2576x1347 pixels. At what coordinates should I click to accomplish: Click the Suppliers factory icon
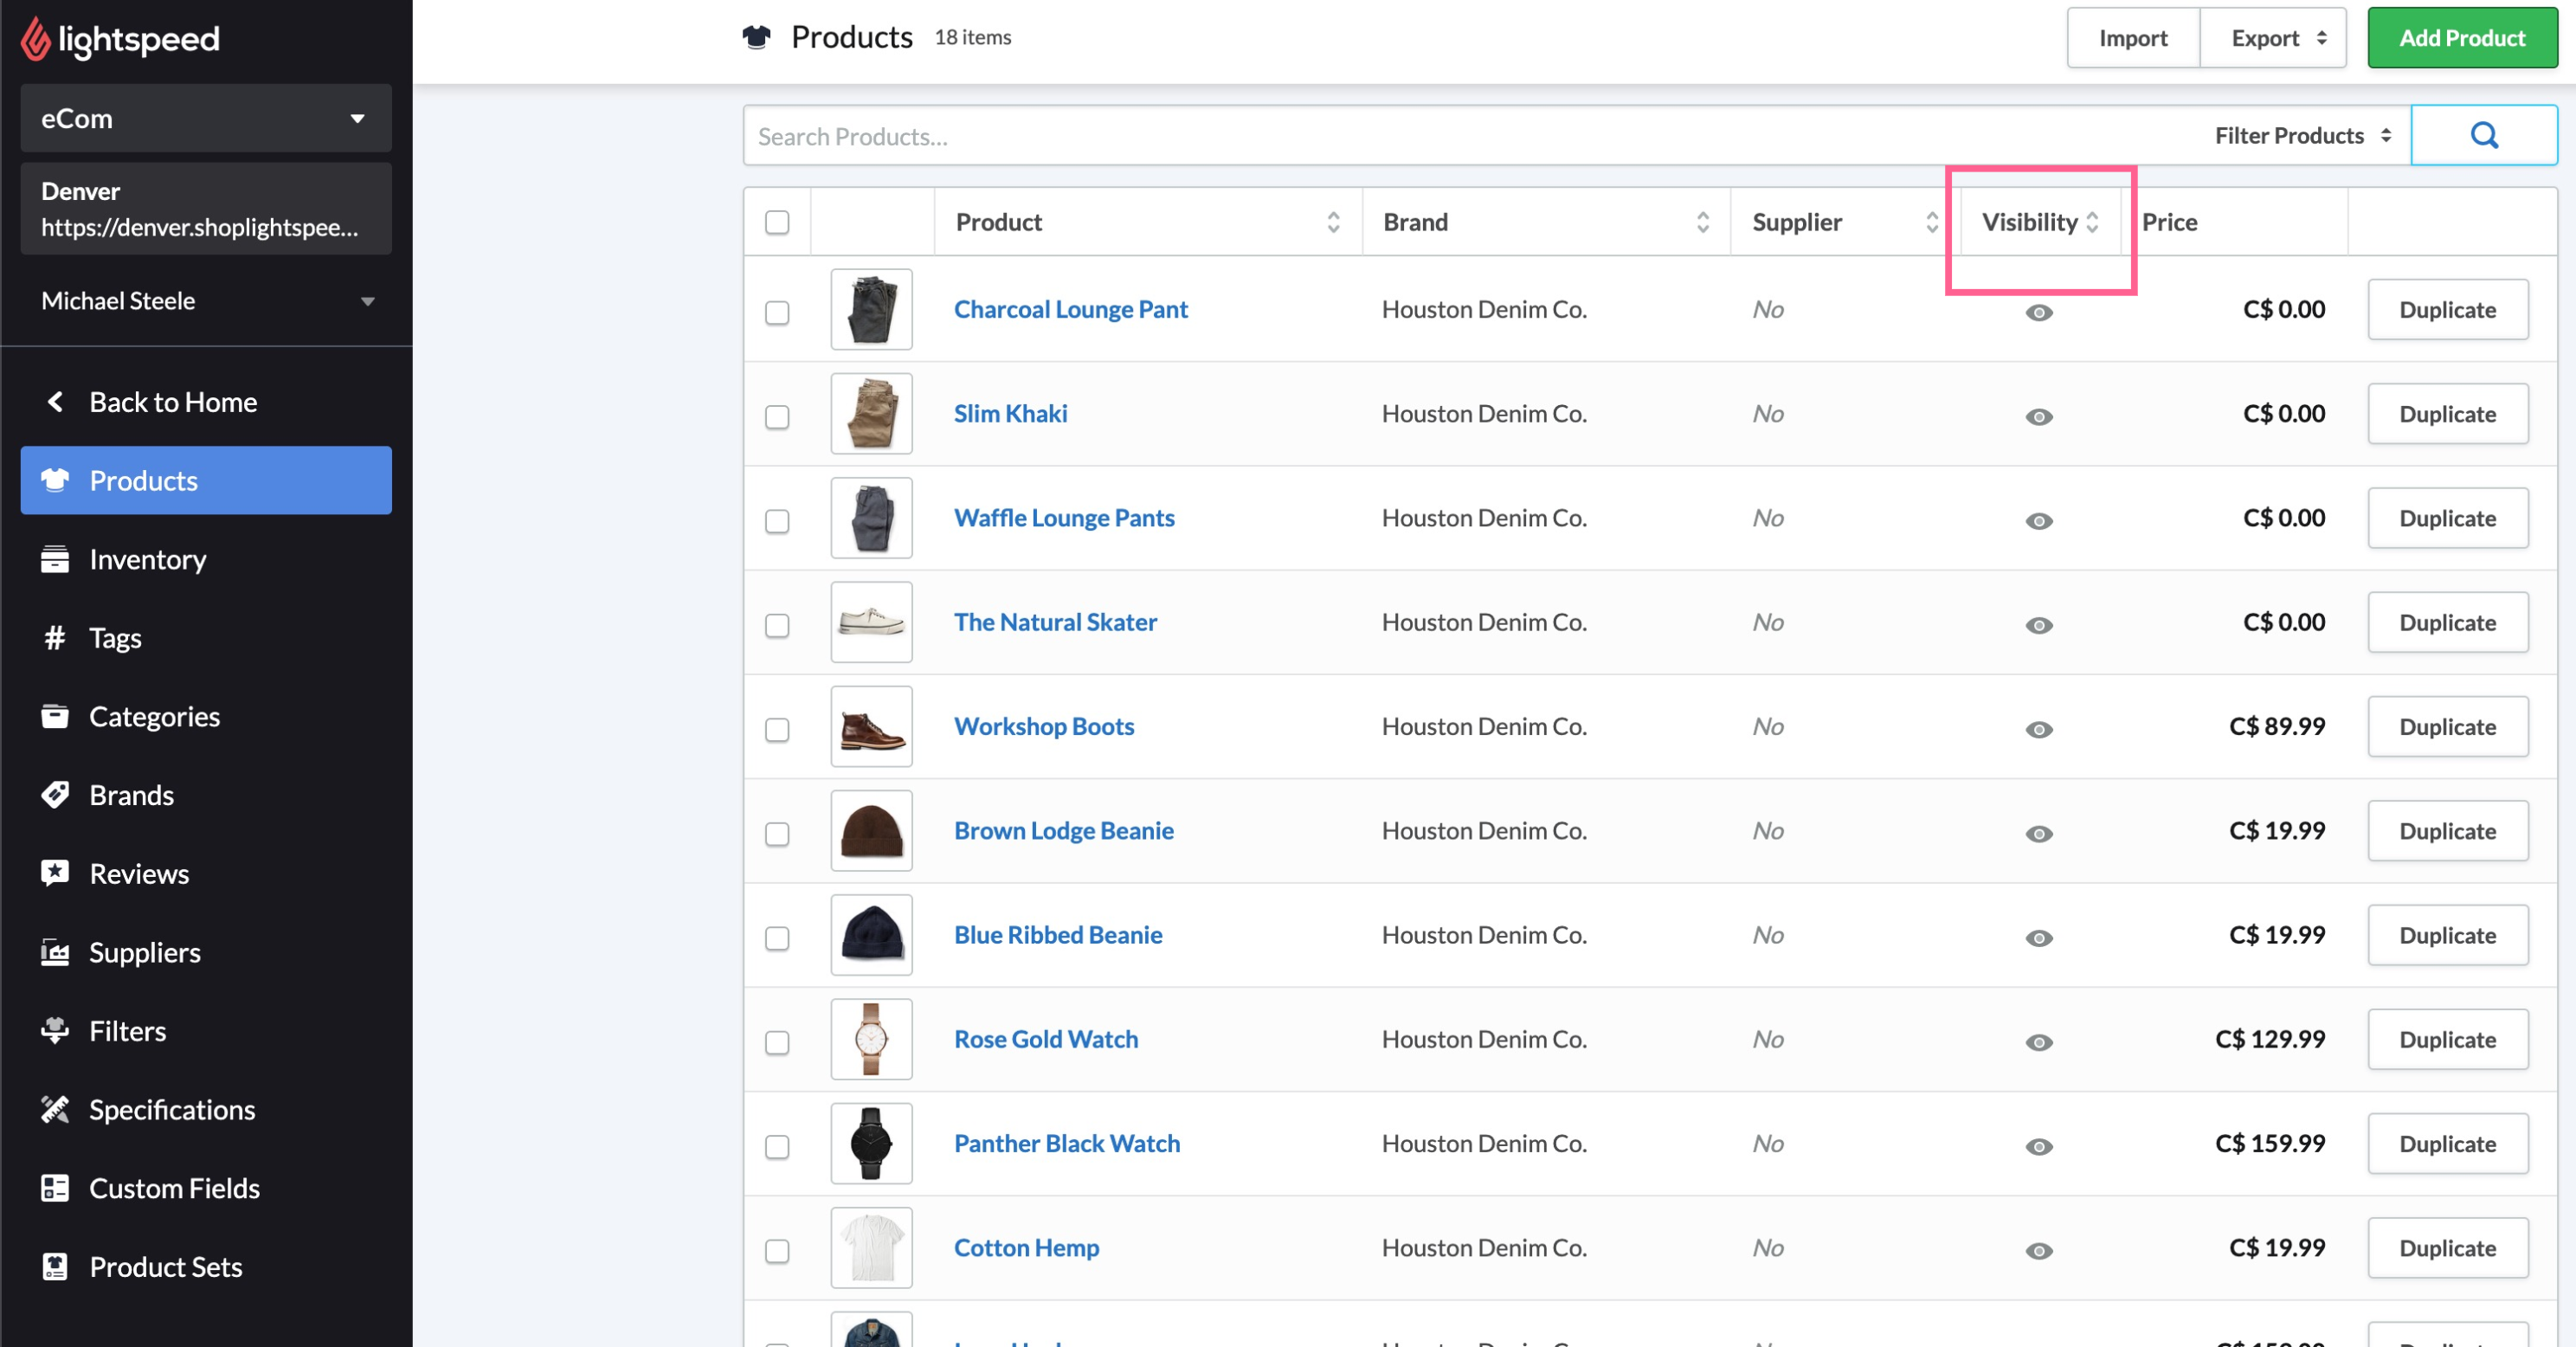(x=54, y=952)
